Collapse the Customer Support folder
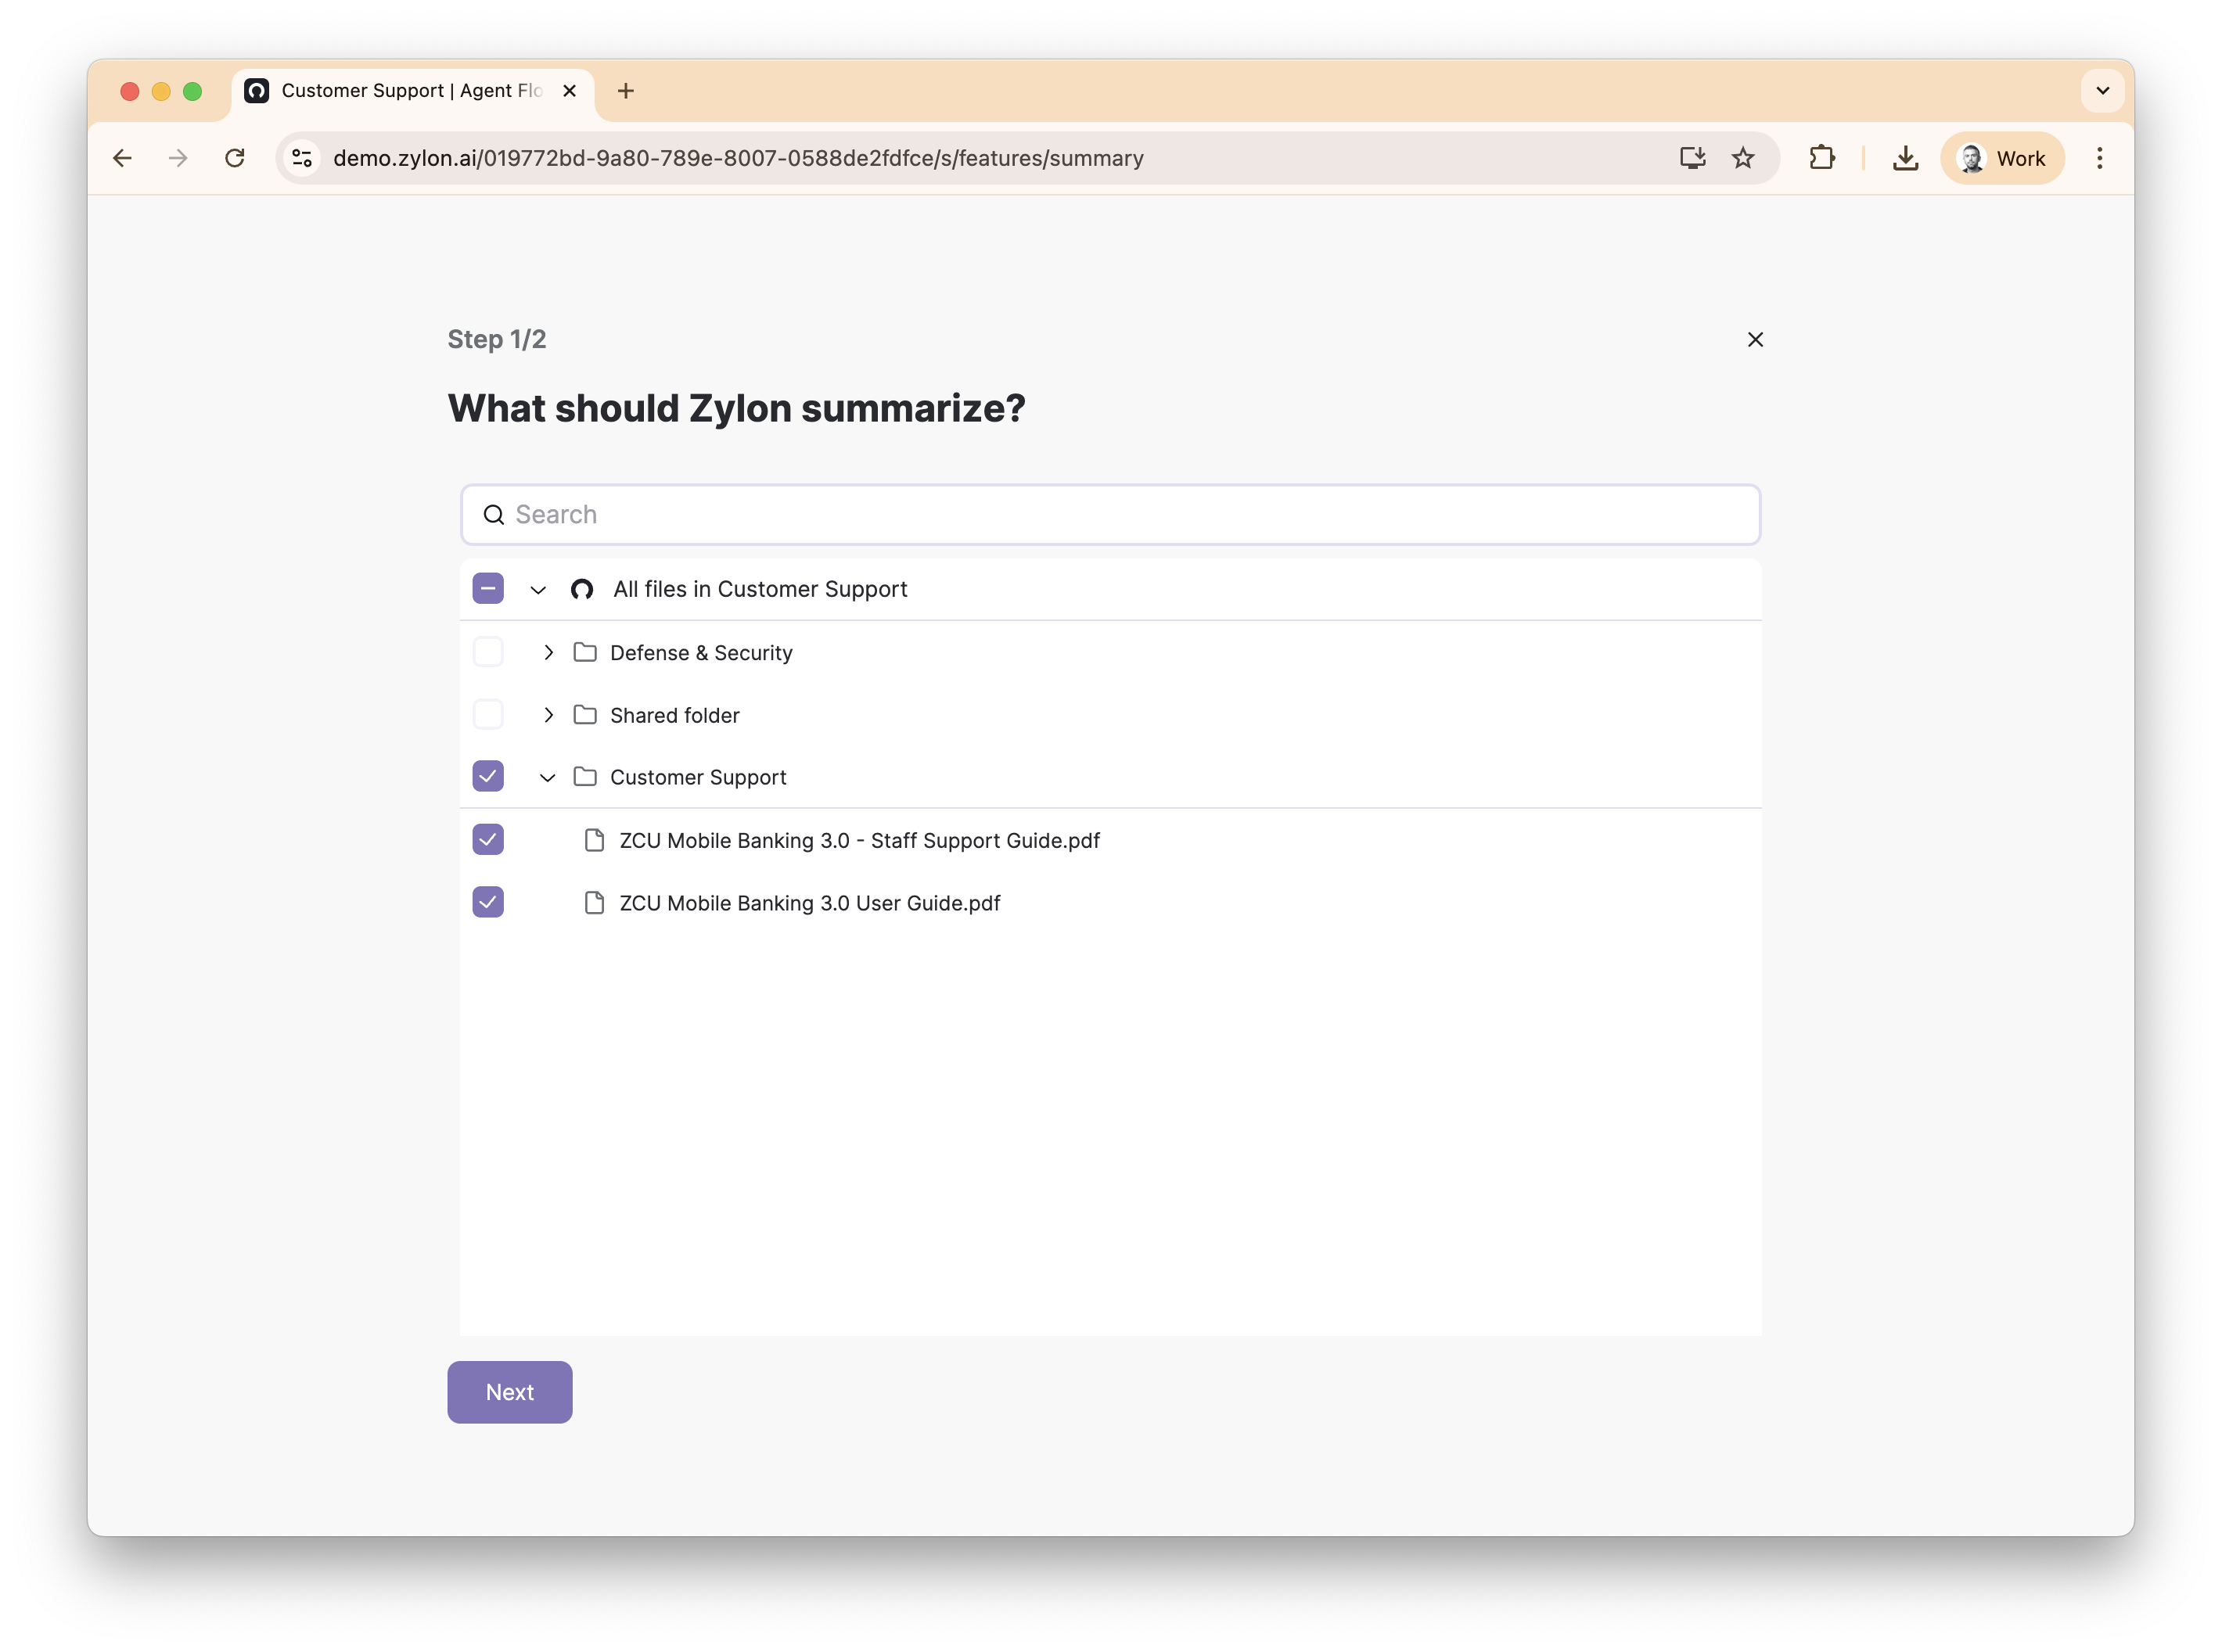Image resolution: width=2222 pixels, height=1652 pixels. 547,778
